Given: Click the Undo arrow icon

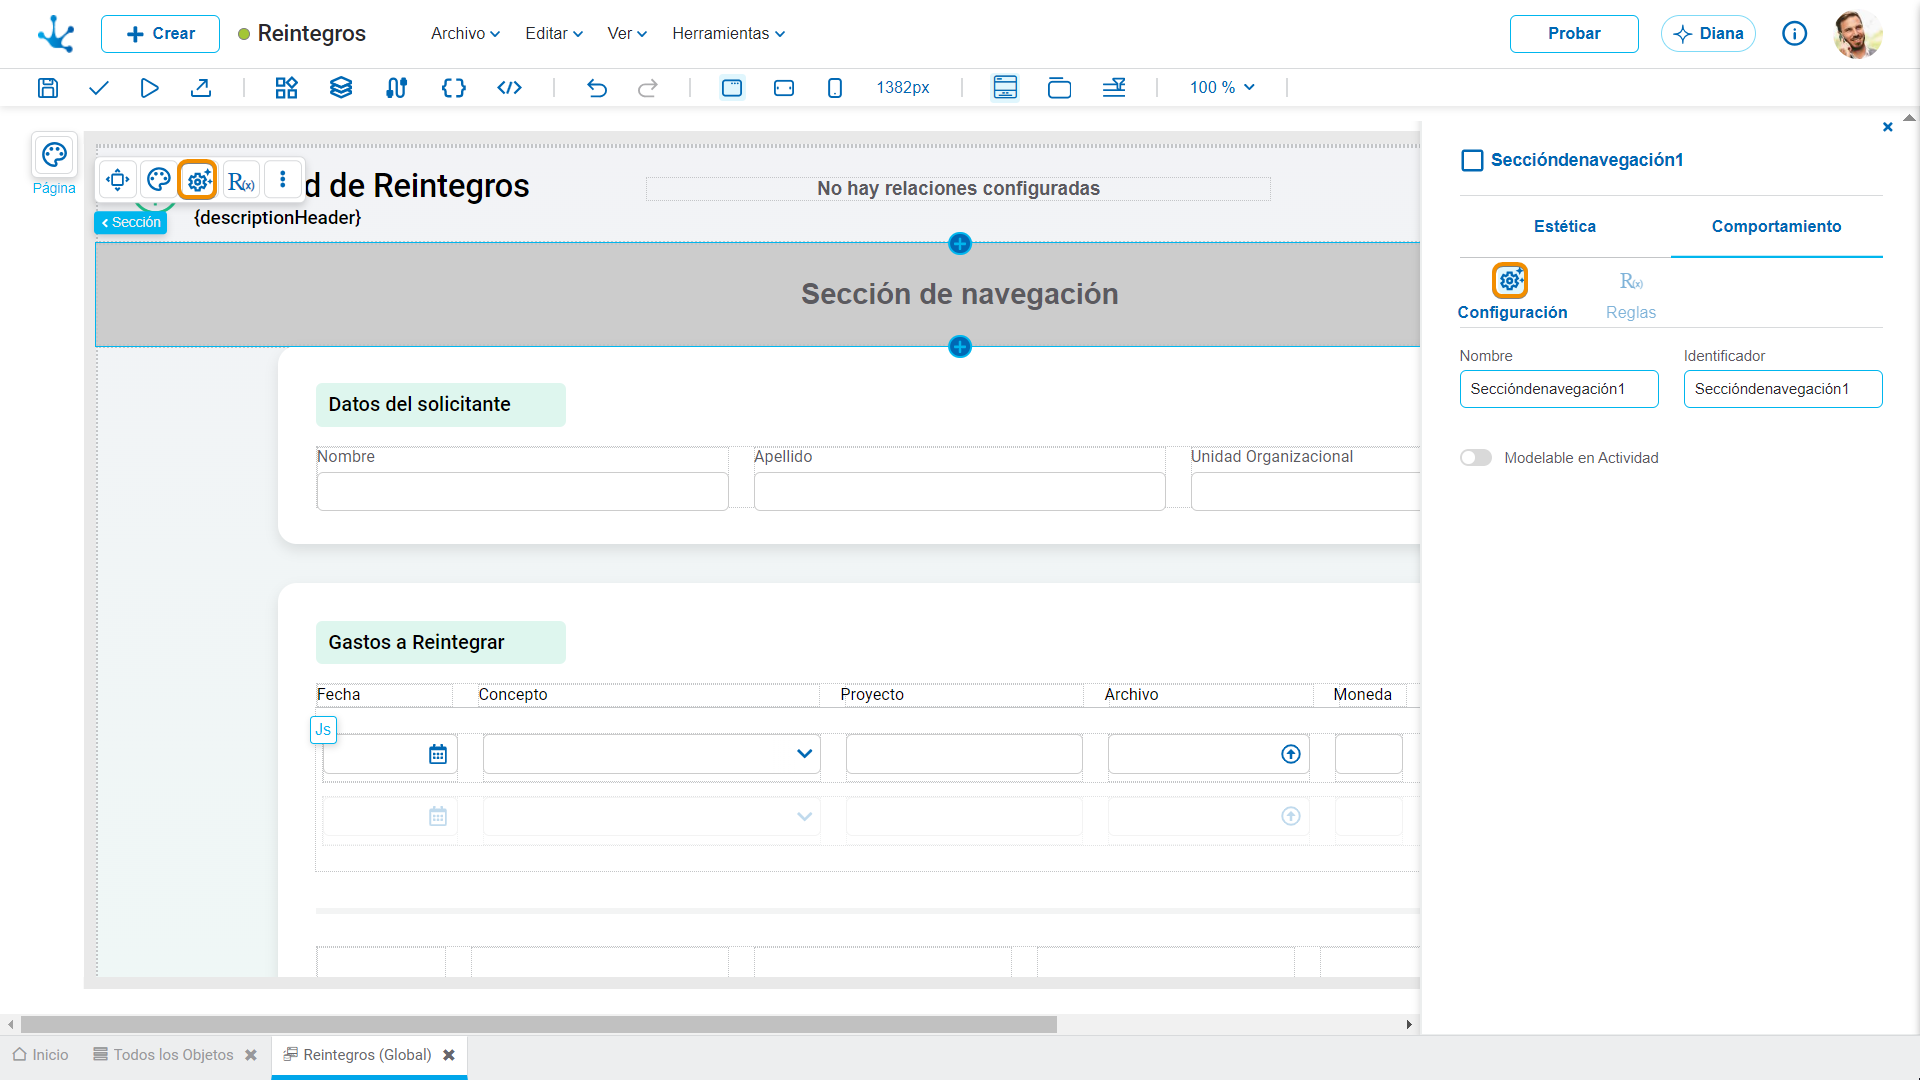Looking at the screenshot, I should (x=597, y=88).
